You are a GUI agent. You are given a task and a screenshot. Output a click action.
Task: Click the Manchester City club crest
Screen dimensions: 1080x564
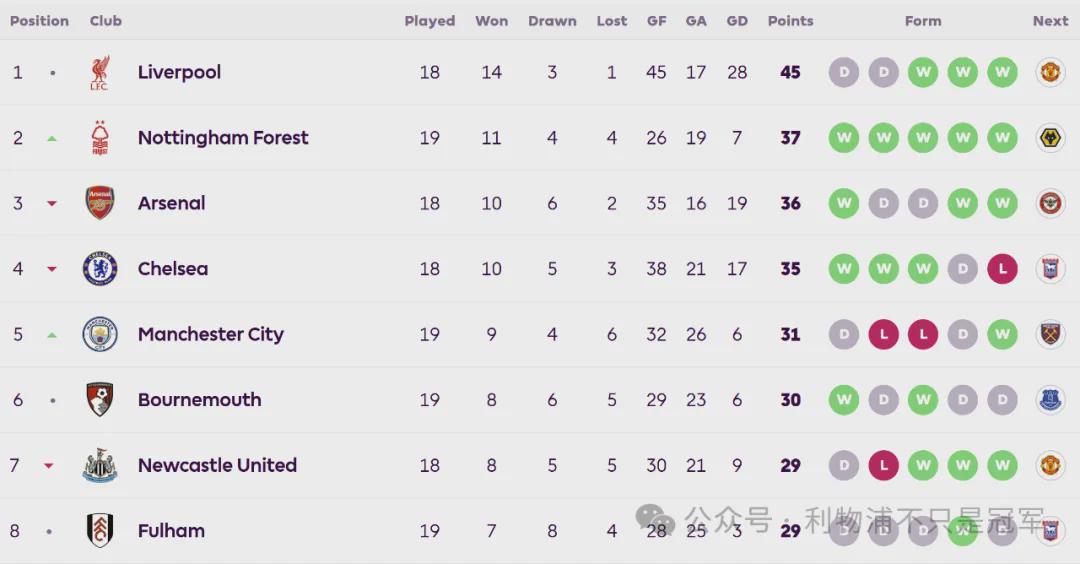100,334
